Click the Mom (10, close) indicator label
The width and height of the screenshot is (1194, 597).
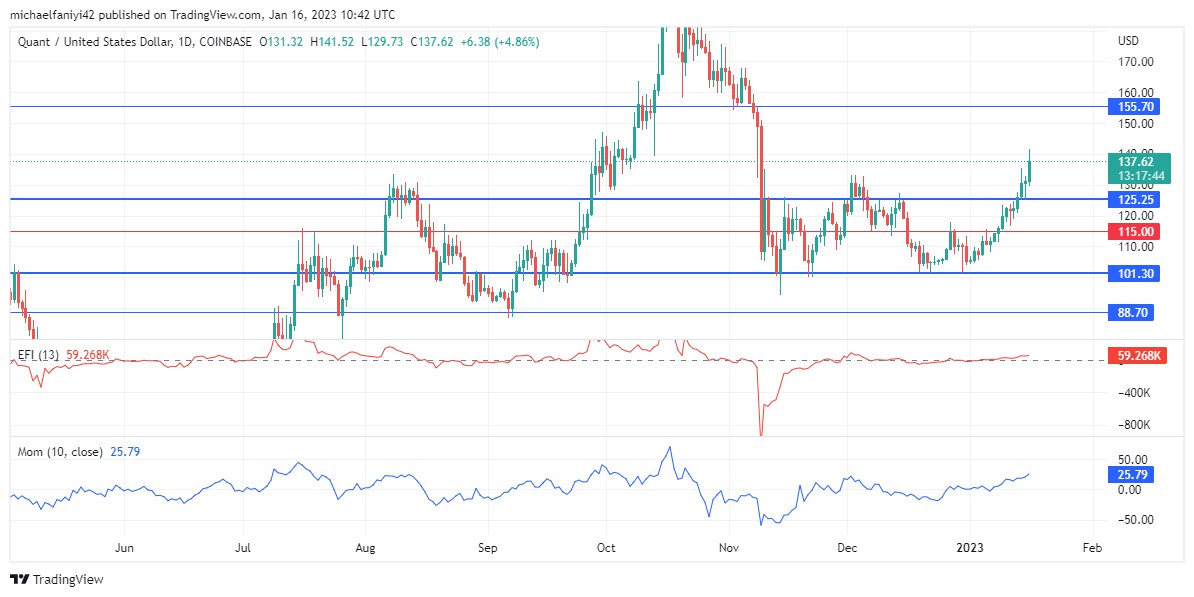(x=60, y=452)
